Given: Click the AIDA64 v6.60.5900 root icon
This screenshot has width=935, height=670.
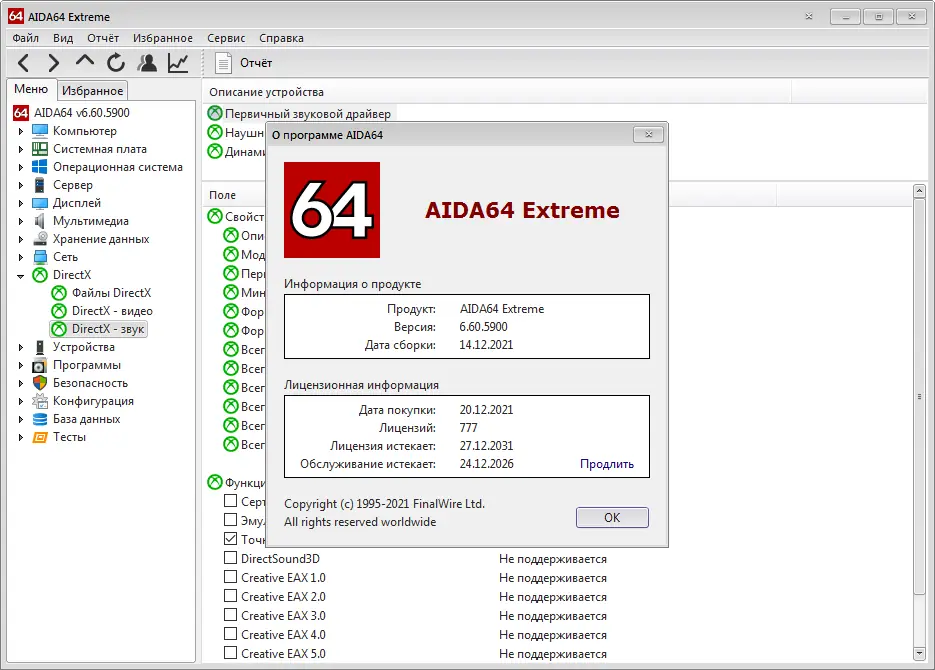Looking at the screenshot, I should (x=21, y=113).
